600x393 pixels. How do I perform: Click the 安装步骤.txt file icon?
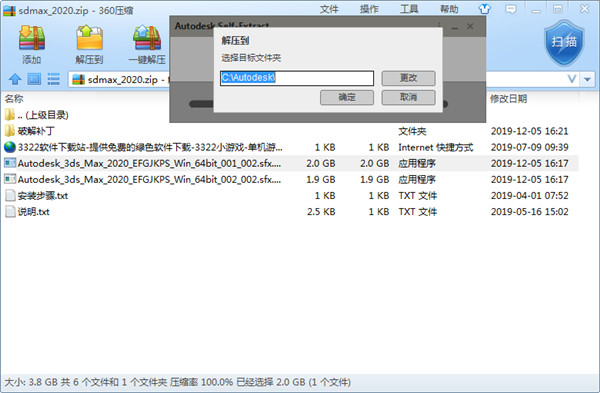(10, 196)
